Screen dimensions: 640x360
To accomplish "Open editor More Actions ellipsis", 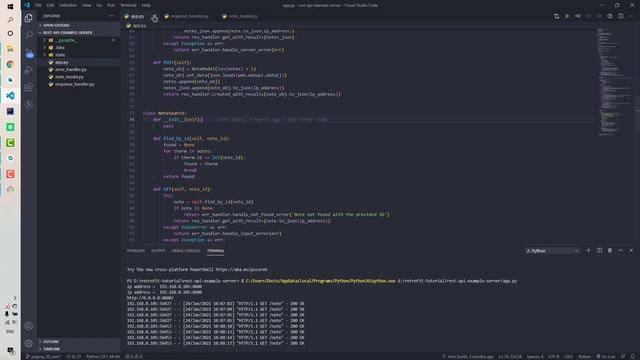I will 631,16.
